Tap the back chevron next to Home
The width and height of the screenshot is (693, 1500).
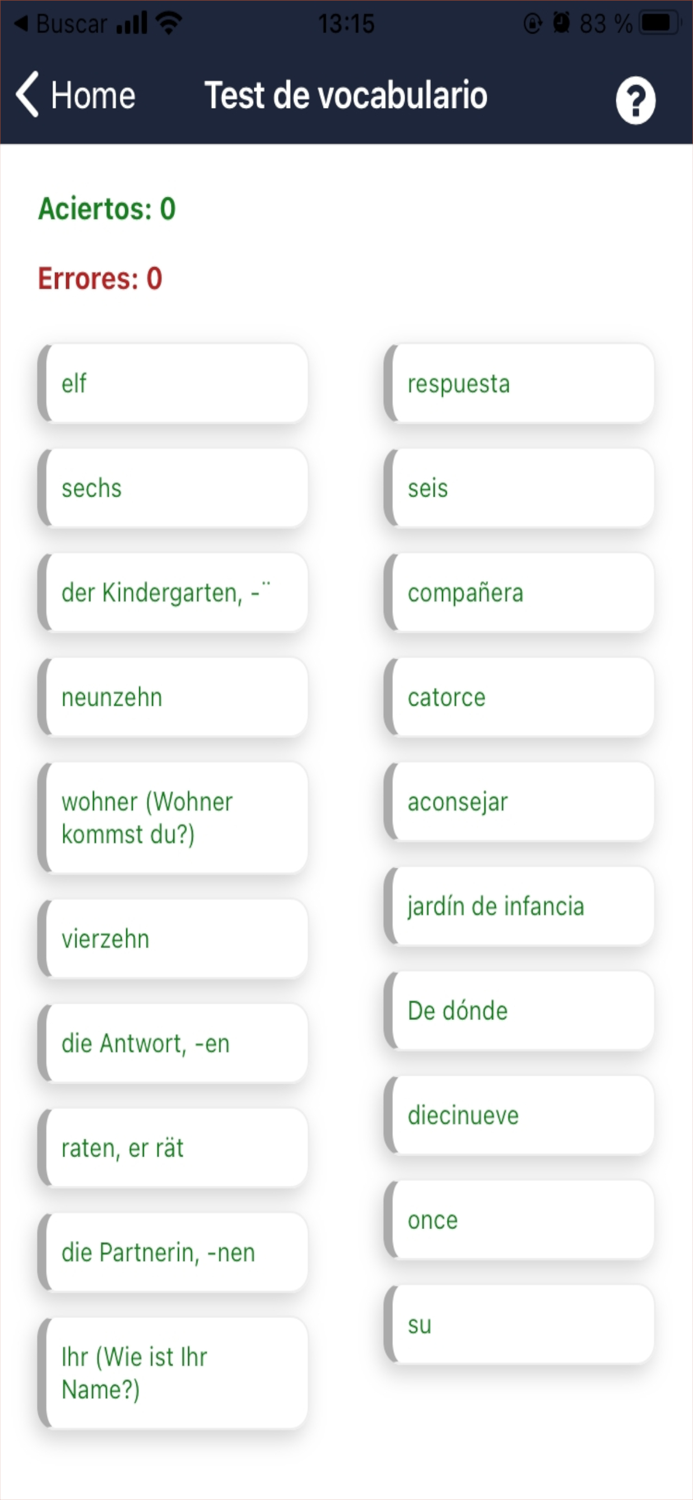[x=25, y=94]
